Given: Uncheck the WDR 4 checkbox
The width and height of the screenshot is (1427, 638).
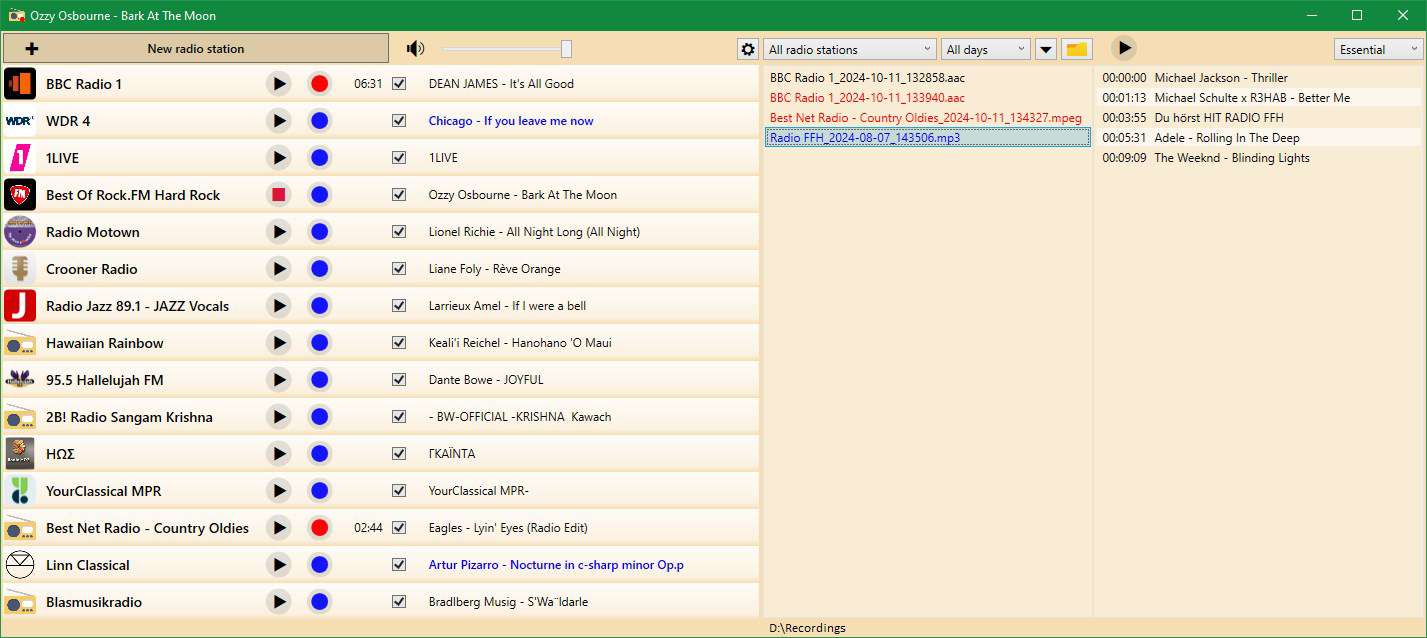Looking at the screenshot, I should pyautogui.click(x=399, y=121).
